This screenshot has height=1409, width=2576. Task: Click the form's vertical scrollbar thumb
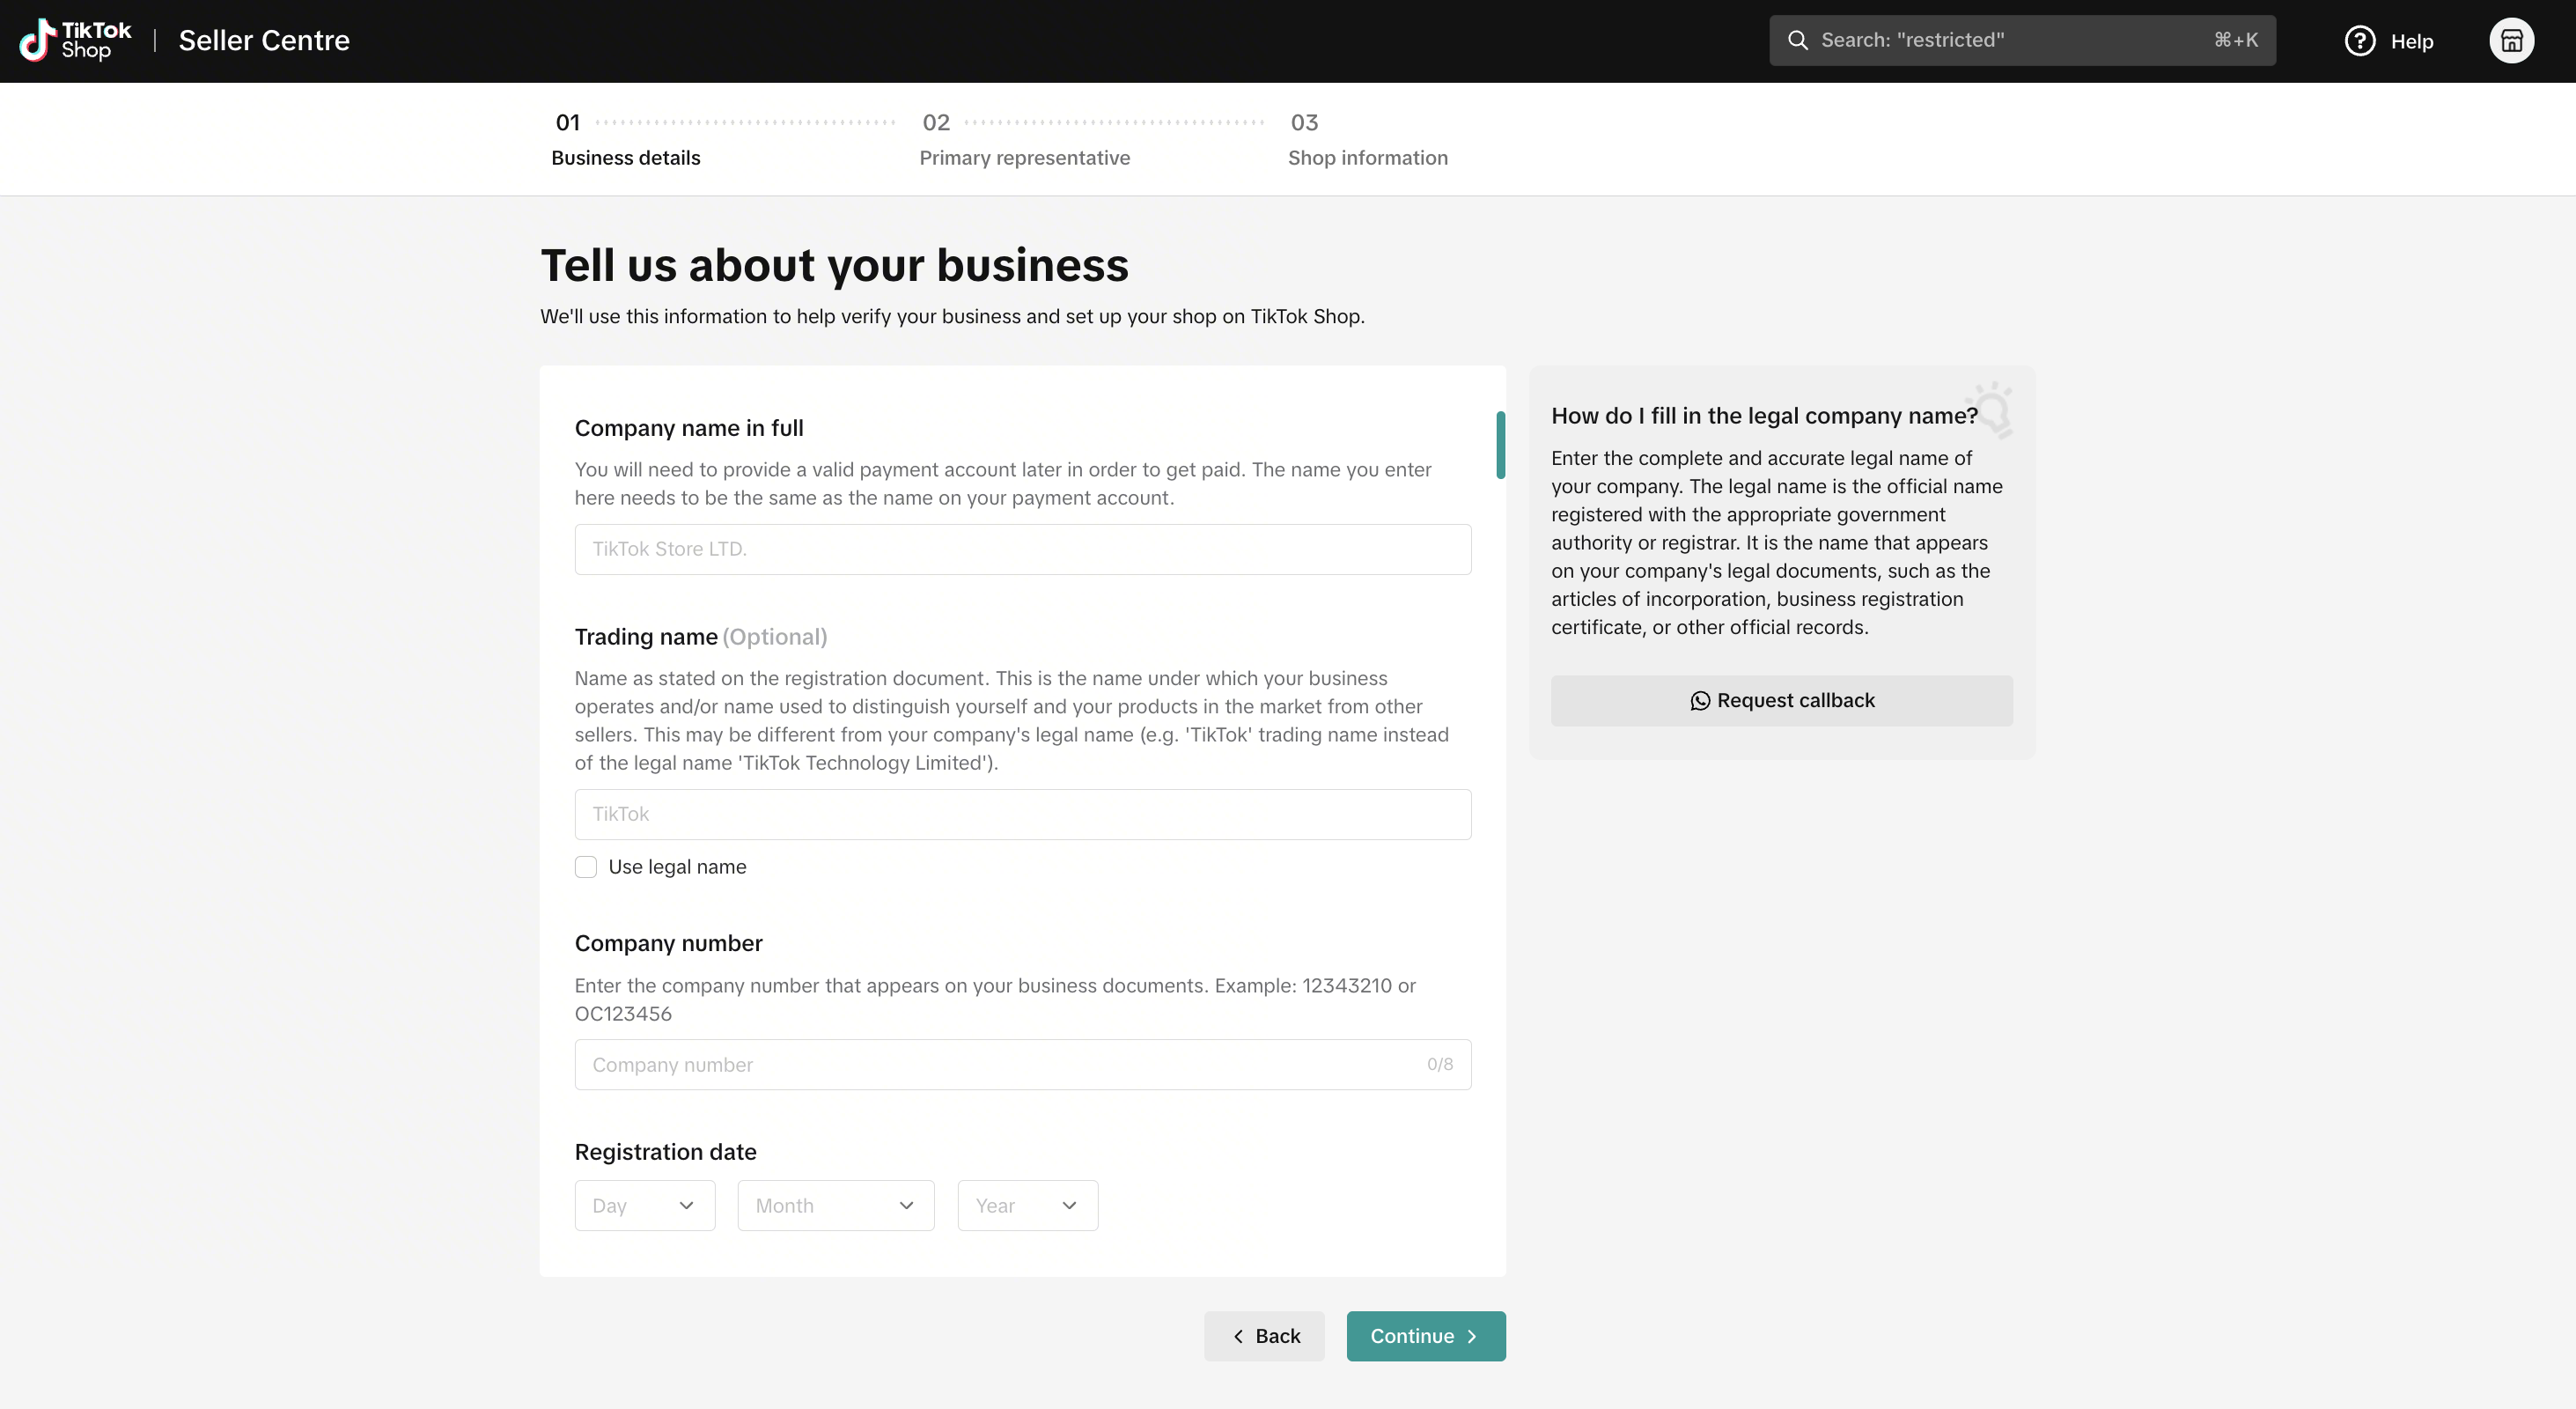click(x=1500, y=444)
